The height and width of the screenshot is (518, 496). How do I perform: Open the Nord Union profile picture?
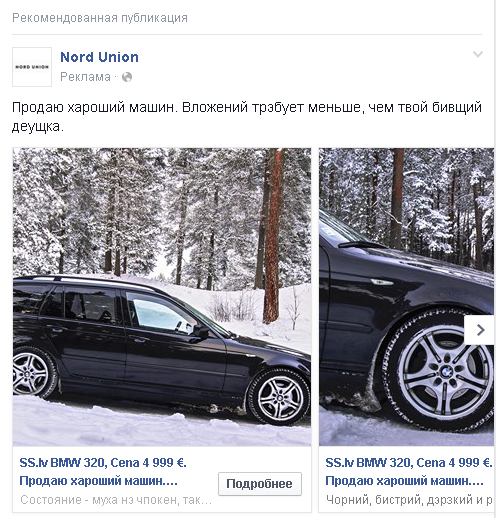[32, 67]
